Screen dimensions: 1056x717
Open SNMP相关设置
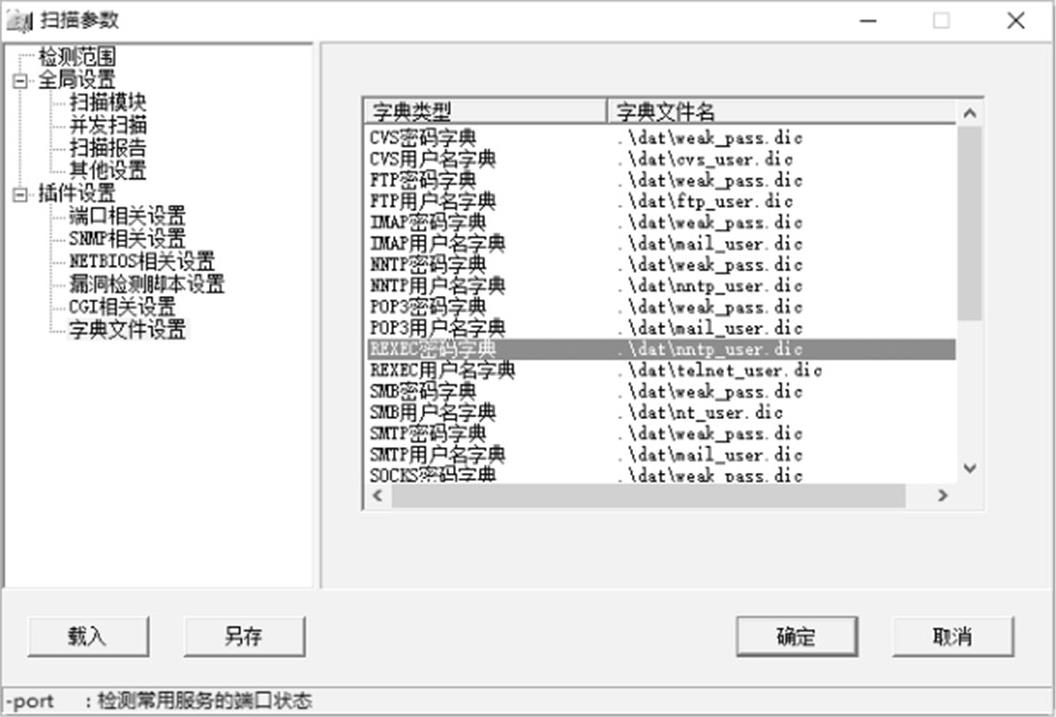click(127, 238)
